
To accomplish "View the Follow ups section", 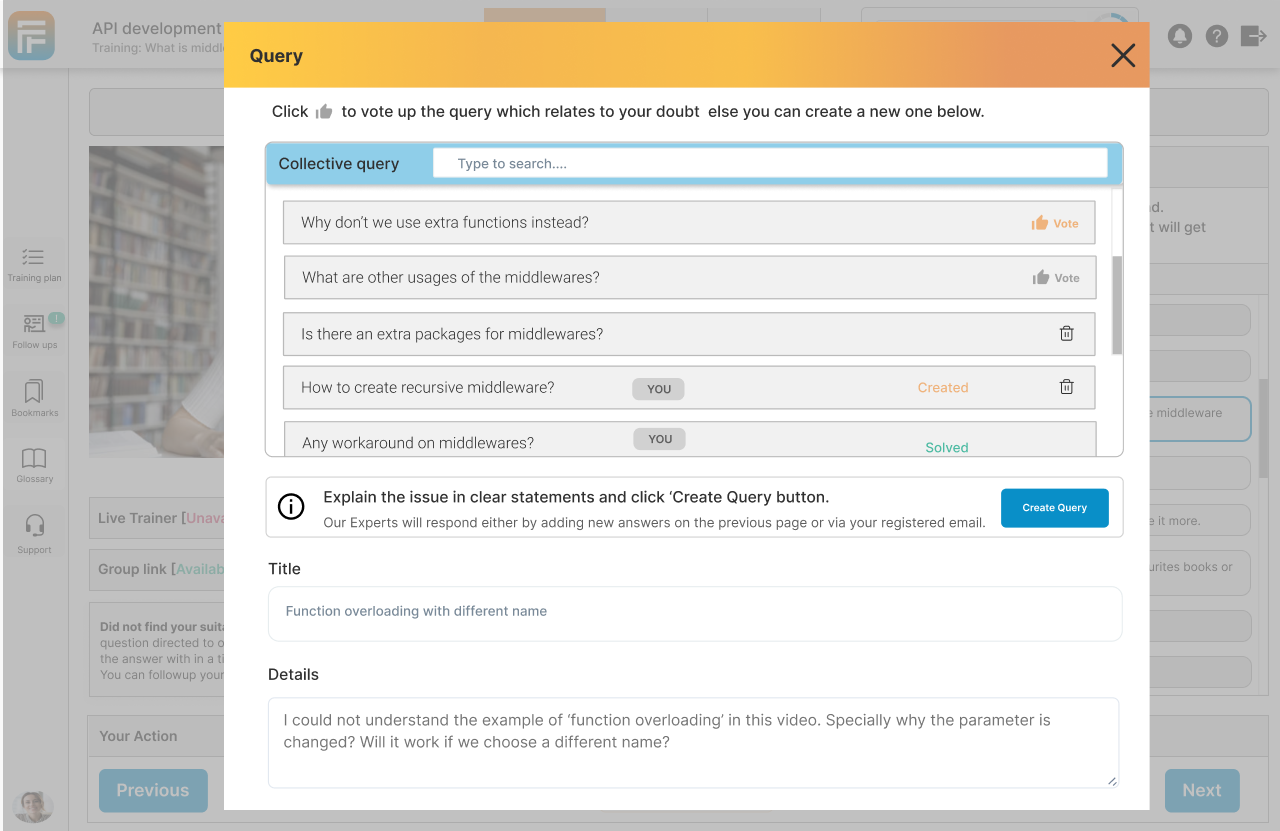I will click(34, 330).
